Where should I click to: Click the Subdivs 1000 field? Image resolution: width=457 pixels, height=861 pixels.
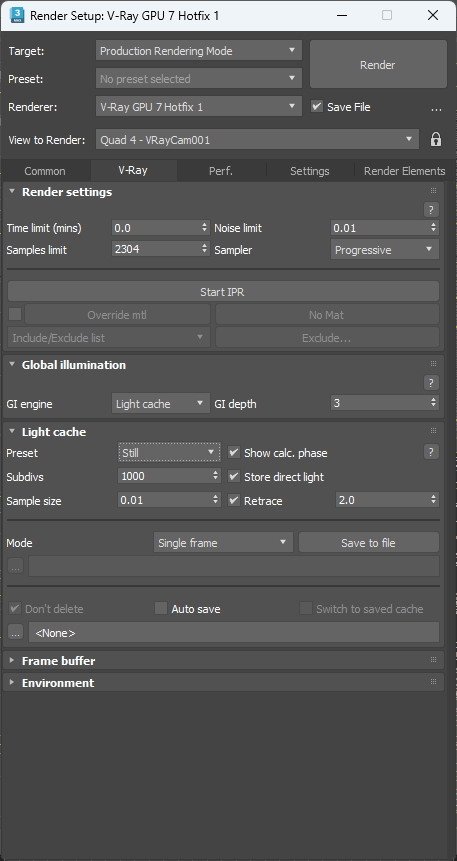tap(165, 476)
